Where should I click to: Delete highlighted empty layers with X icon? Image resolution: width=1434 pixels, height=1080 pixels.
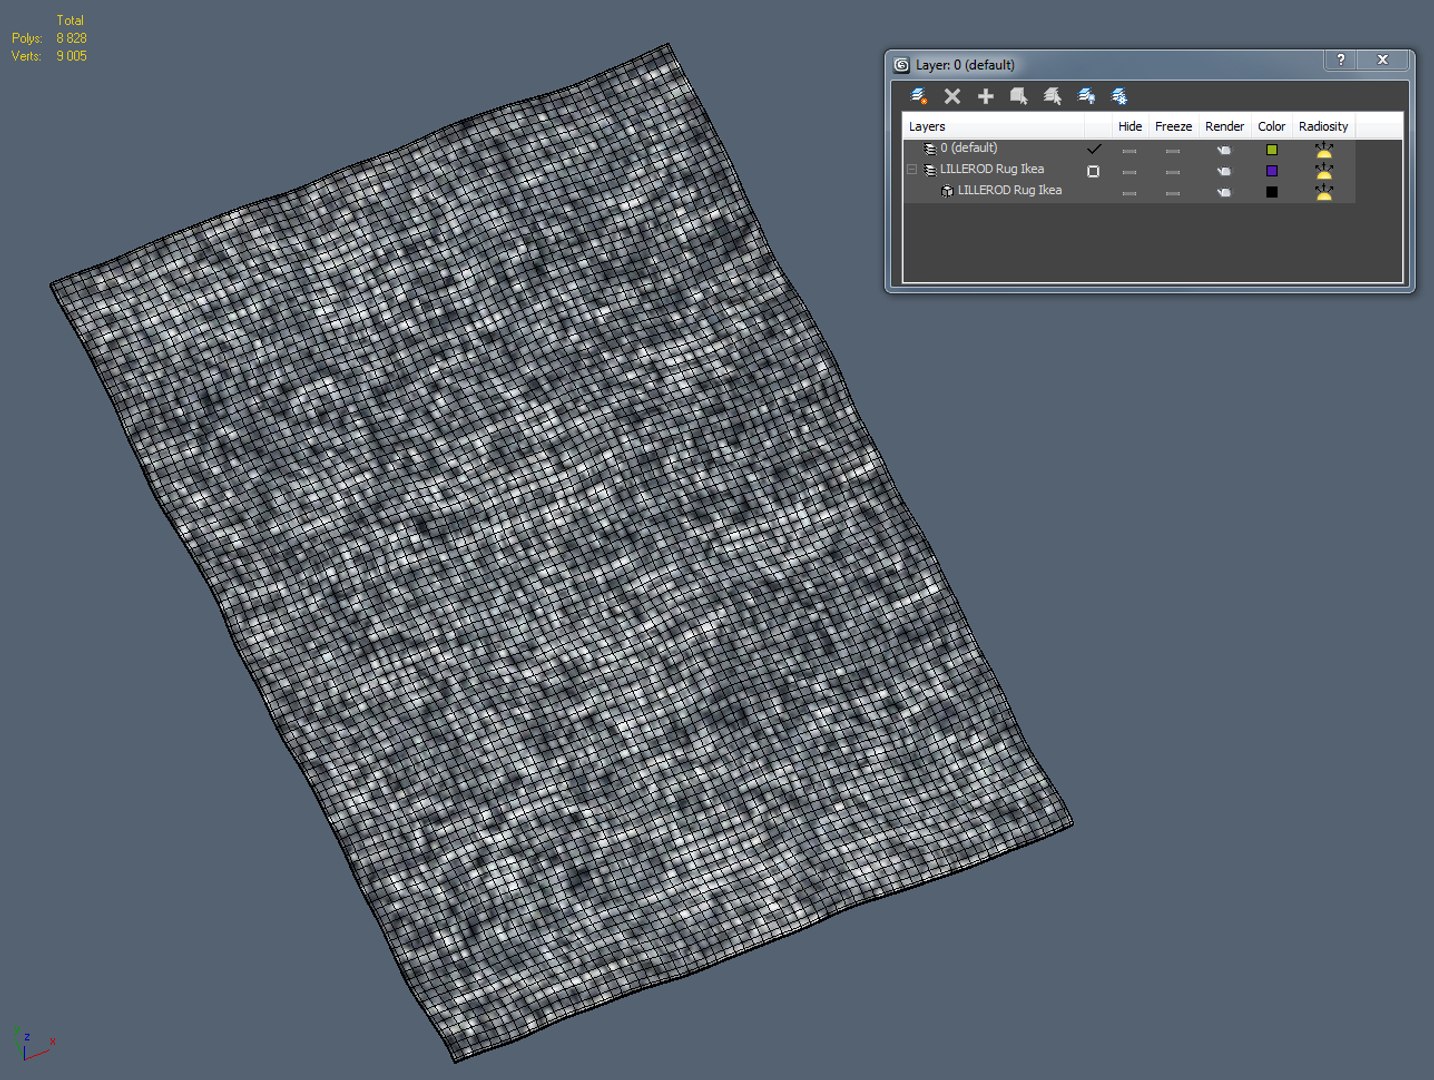[x=952, y=96]
